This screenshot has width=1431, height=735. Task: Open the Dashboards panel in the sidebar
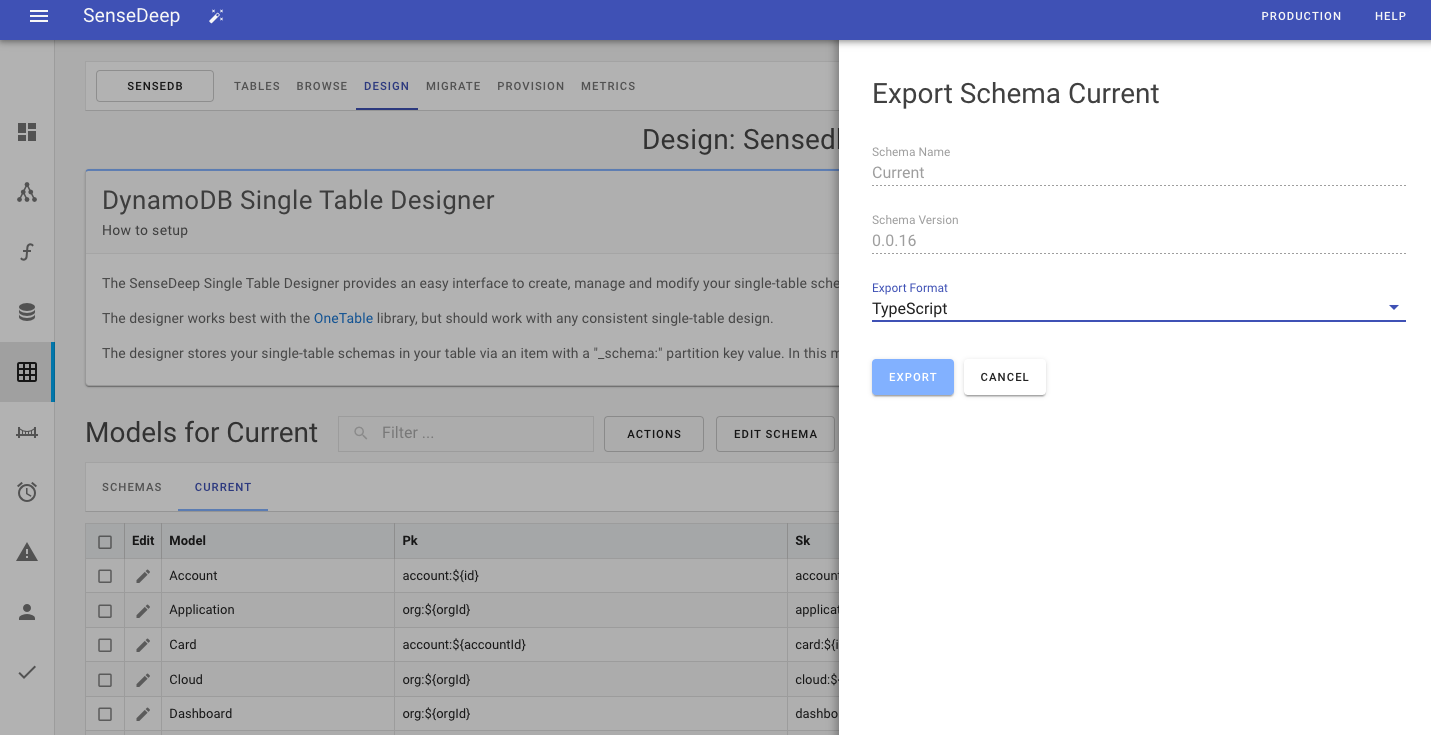click(x=27, y=132)
